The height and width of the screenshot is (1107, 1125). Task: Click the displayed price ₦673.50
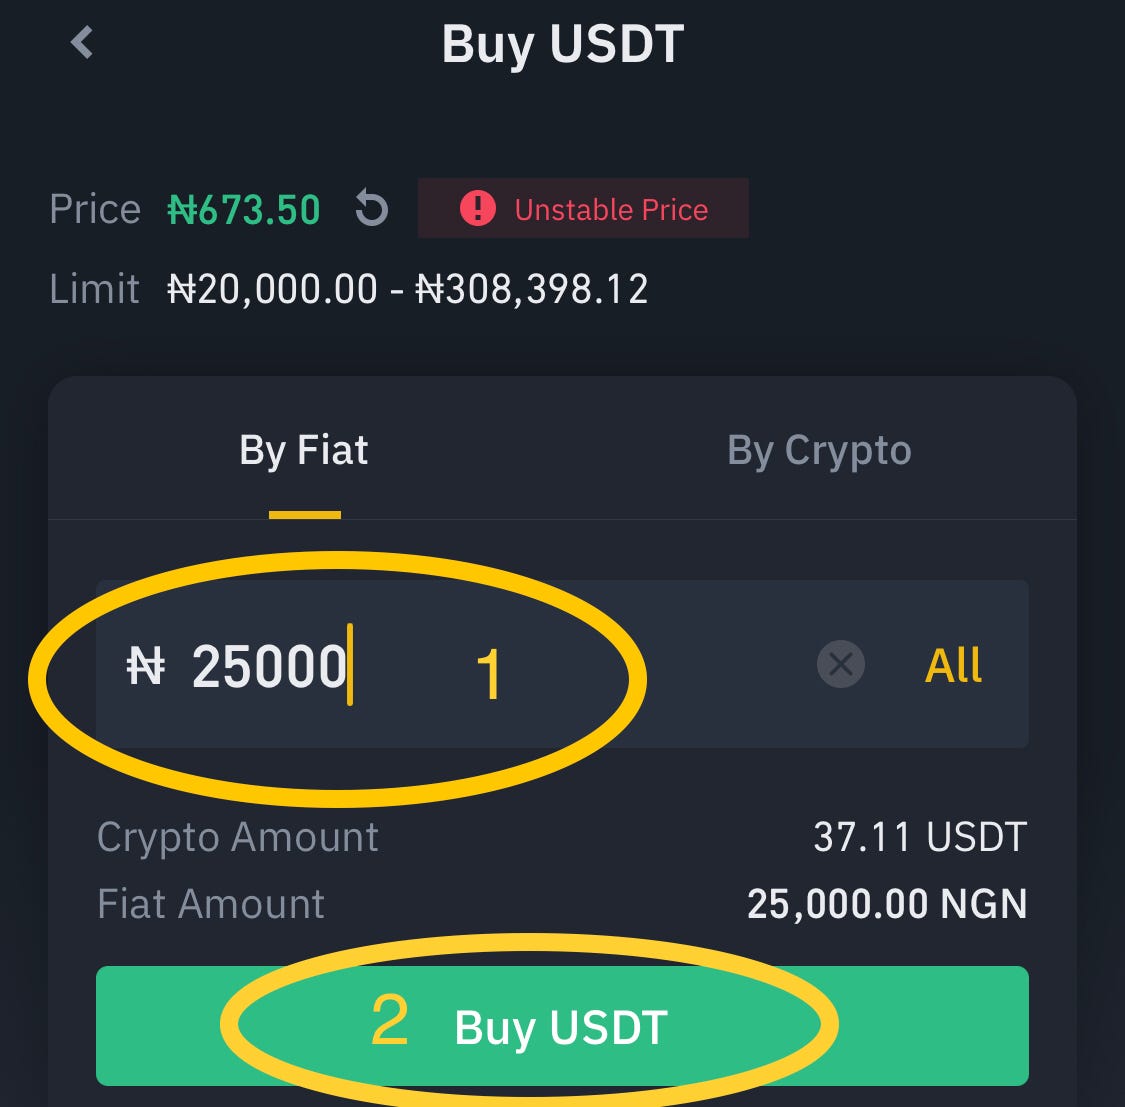(243, 209)
